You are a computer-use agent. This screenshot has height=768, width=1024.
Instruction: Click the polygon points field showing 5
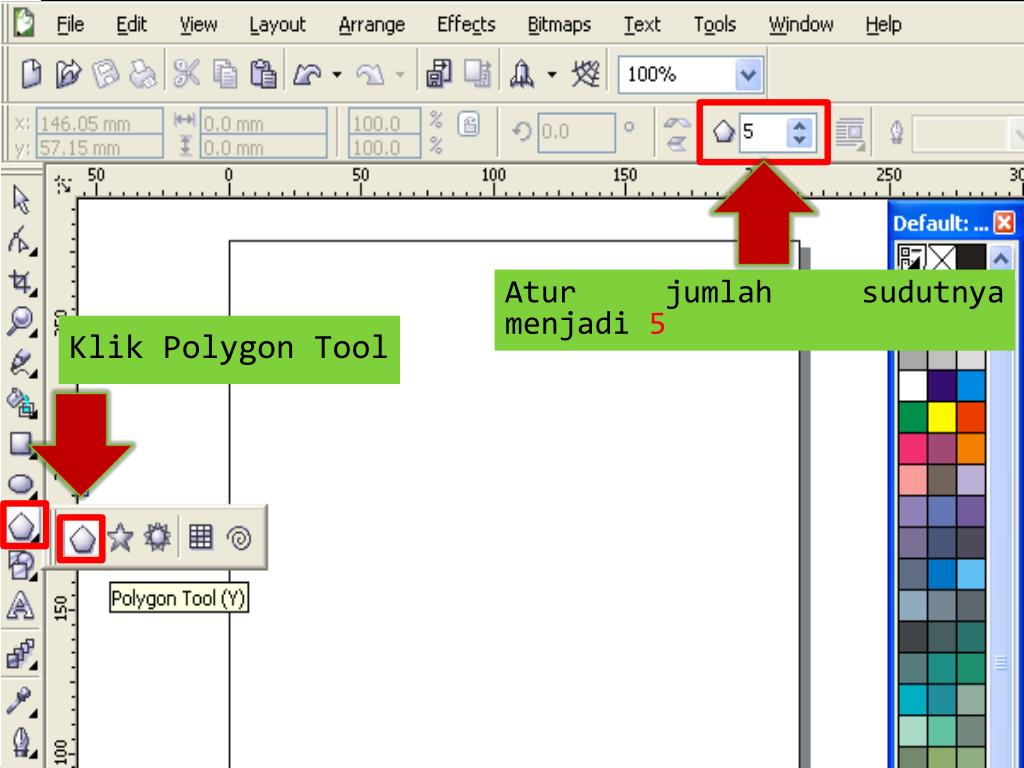pos(763,133)
